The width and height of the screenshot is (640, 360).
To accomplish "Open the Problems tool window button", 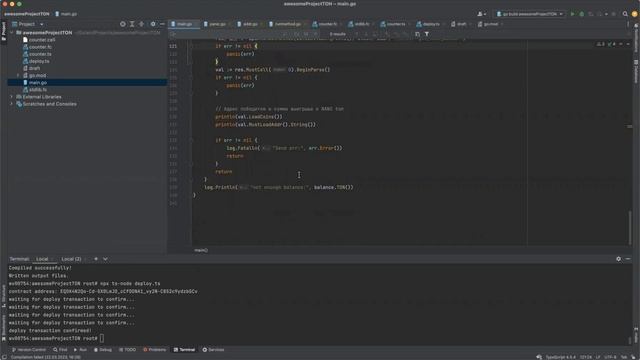I will 154,350.
